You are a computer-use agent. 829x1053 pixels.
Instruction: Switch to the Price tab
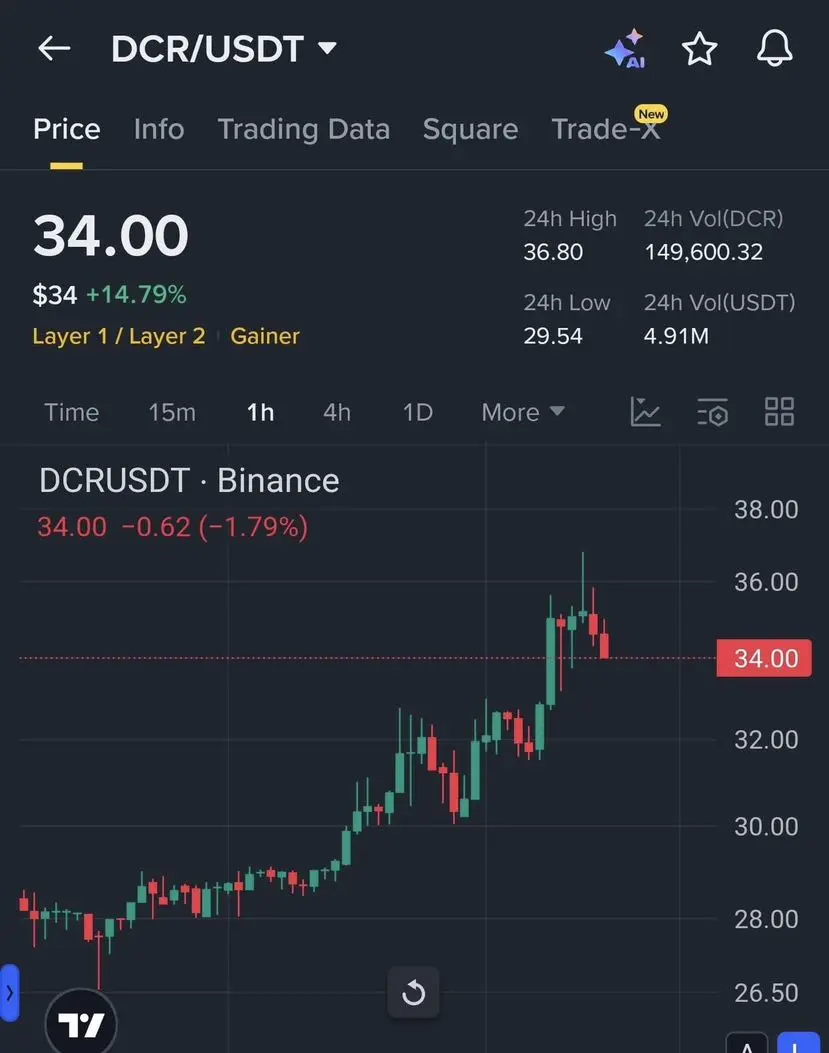[x=67, y=129]
